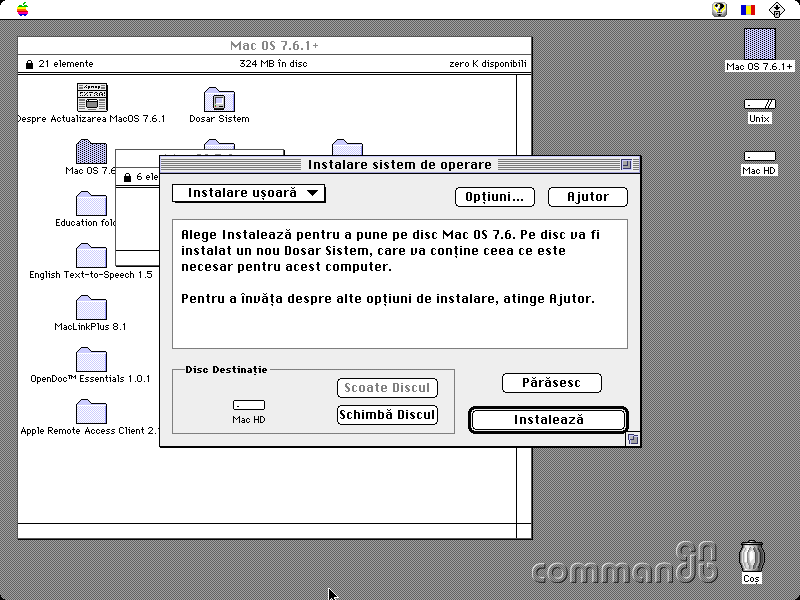Click the horizontal scrollbar of Mac OS 7.6.1+ window

click(267, 531)
